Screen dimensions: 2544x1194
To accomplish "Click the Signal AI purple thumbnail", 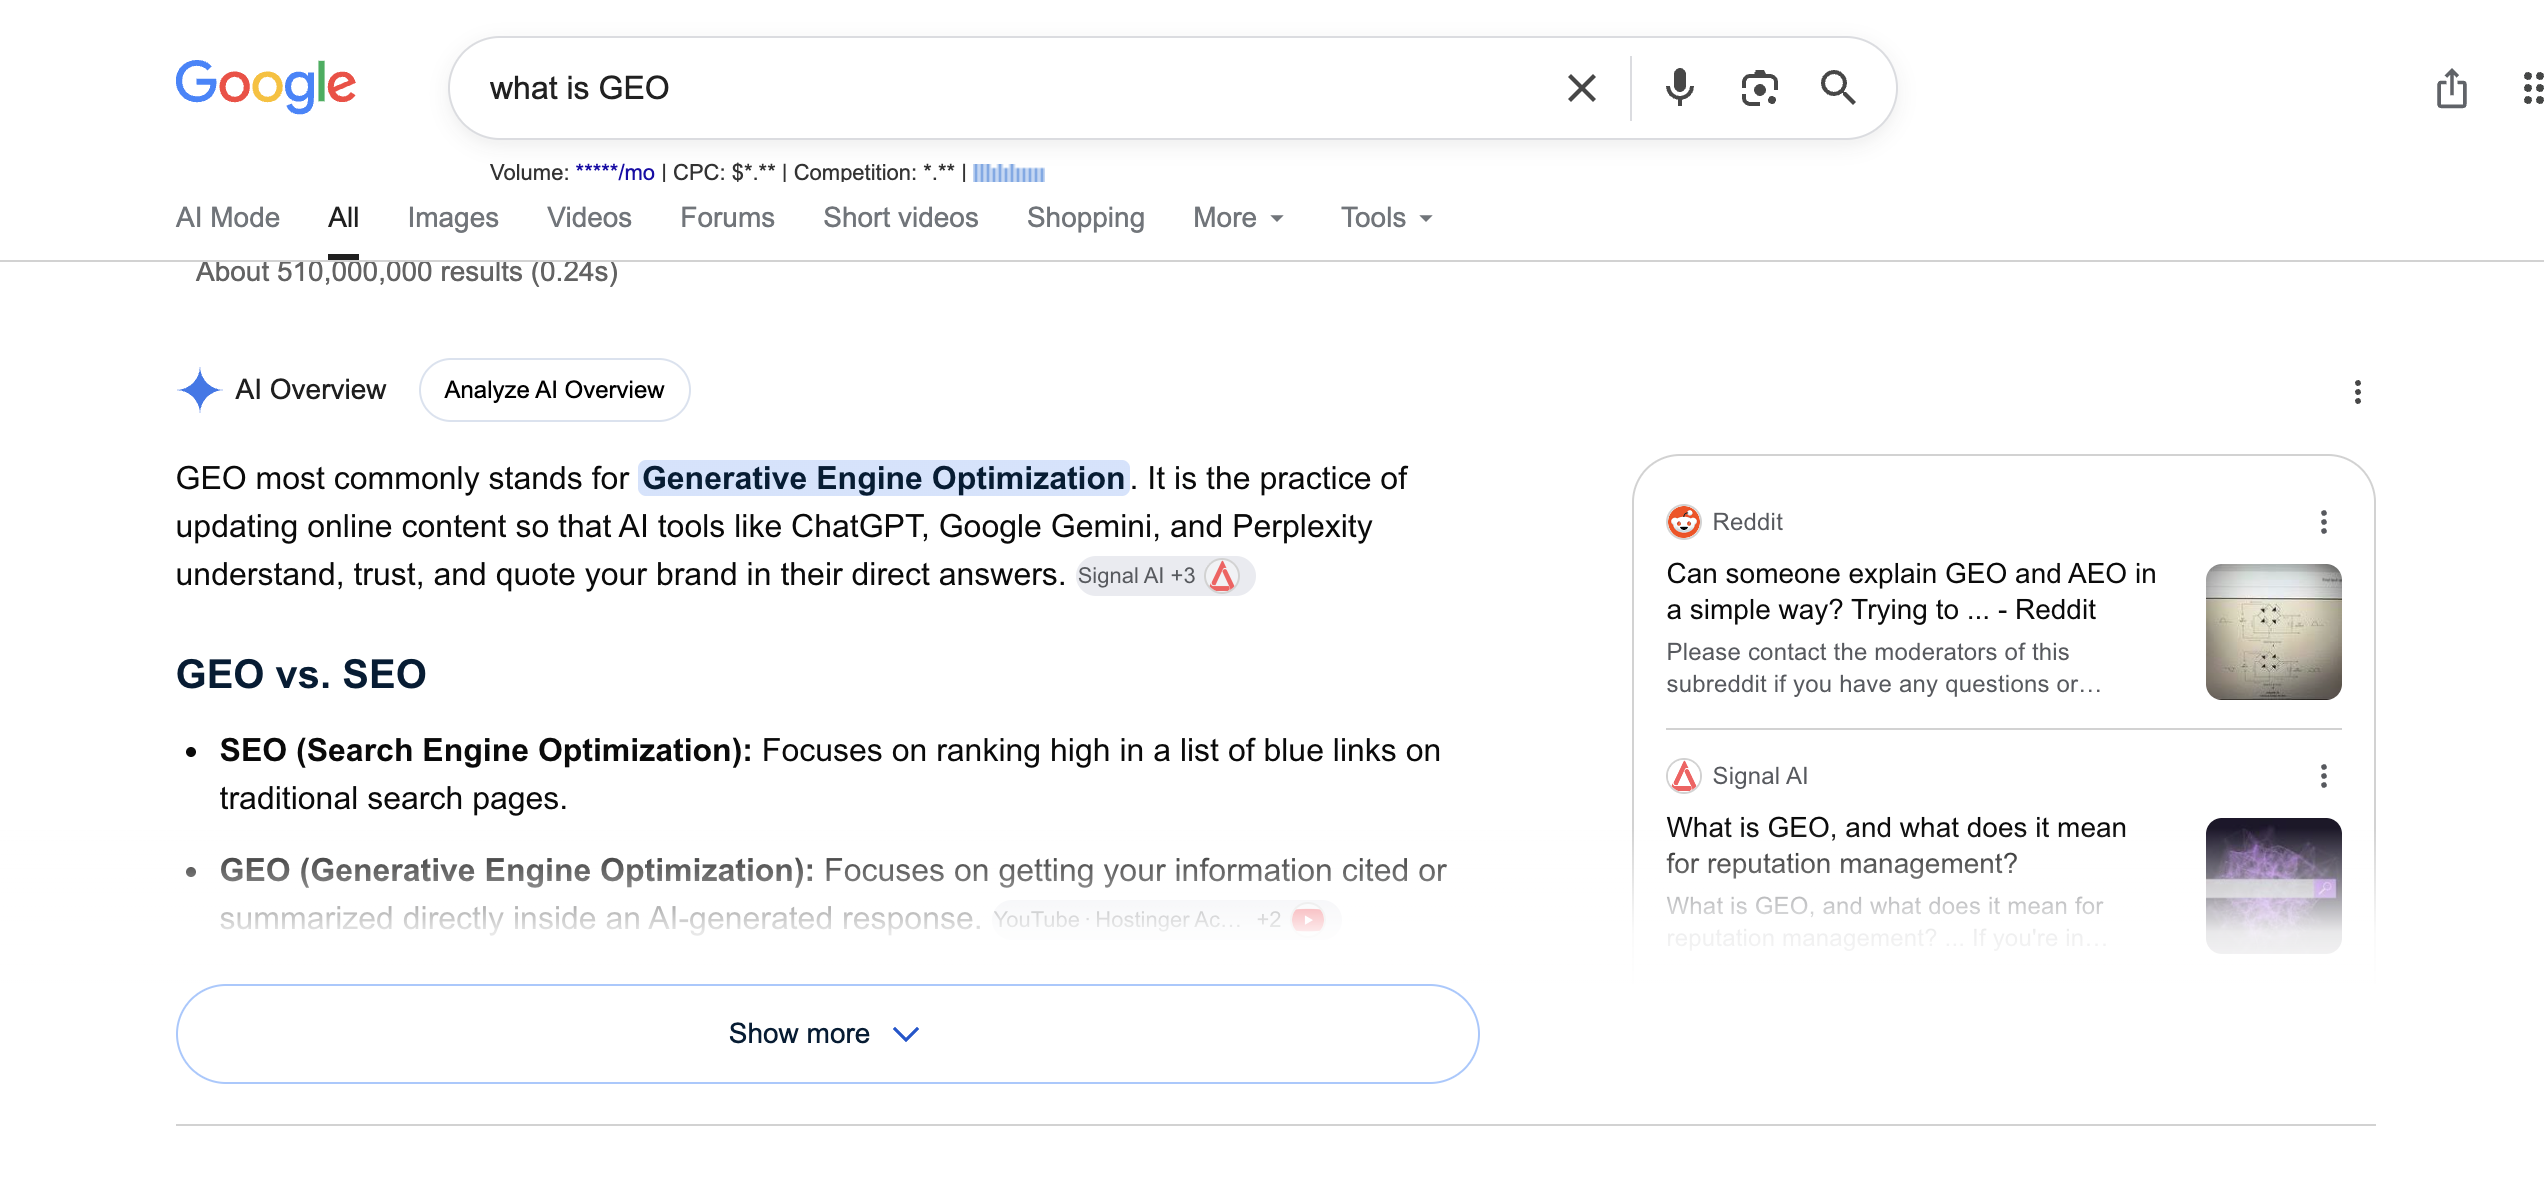I will point(2273,886).
